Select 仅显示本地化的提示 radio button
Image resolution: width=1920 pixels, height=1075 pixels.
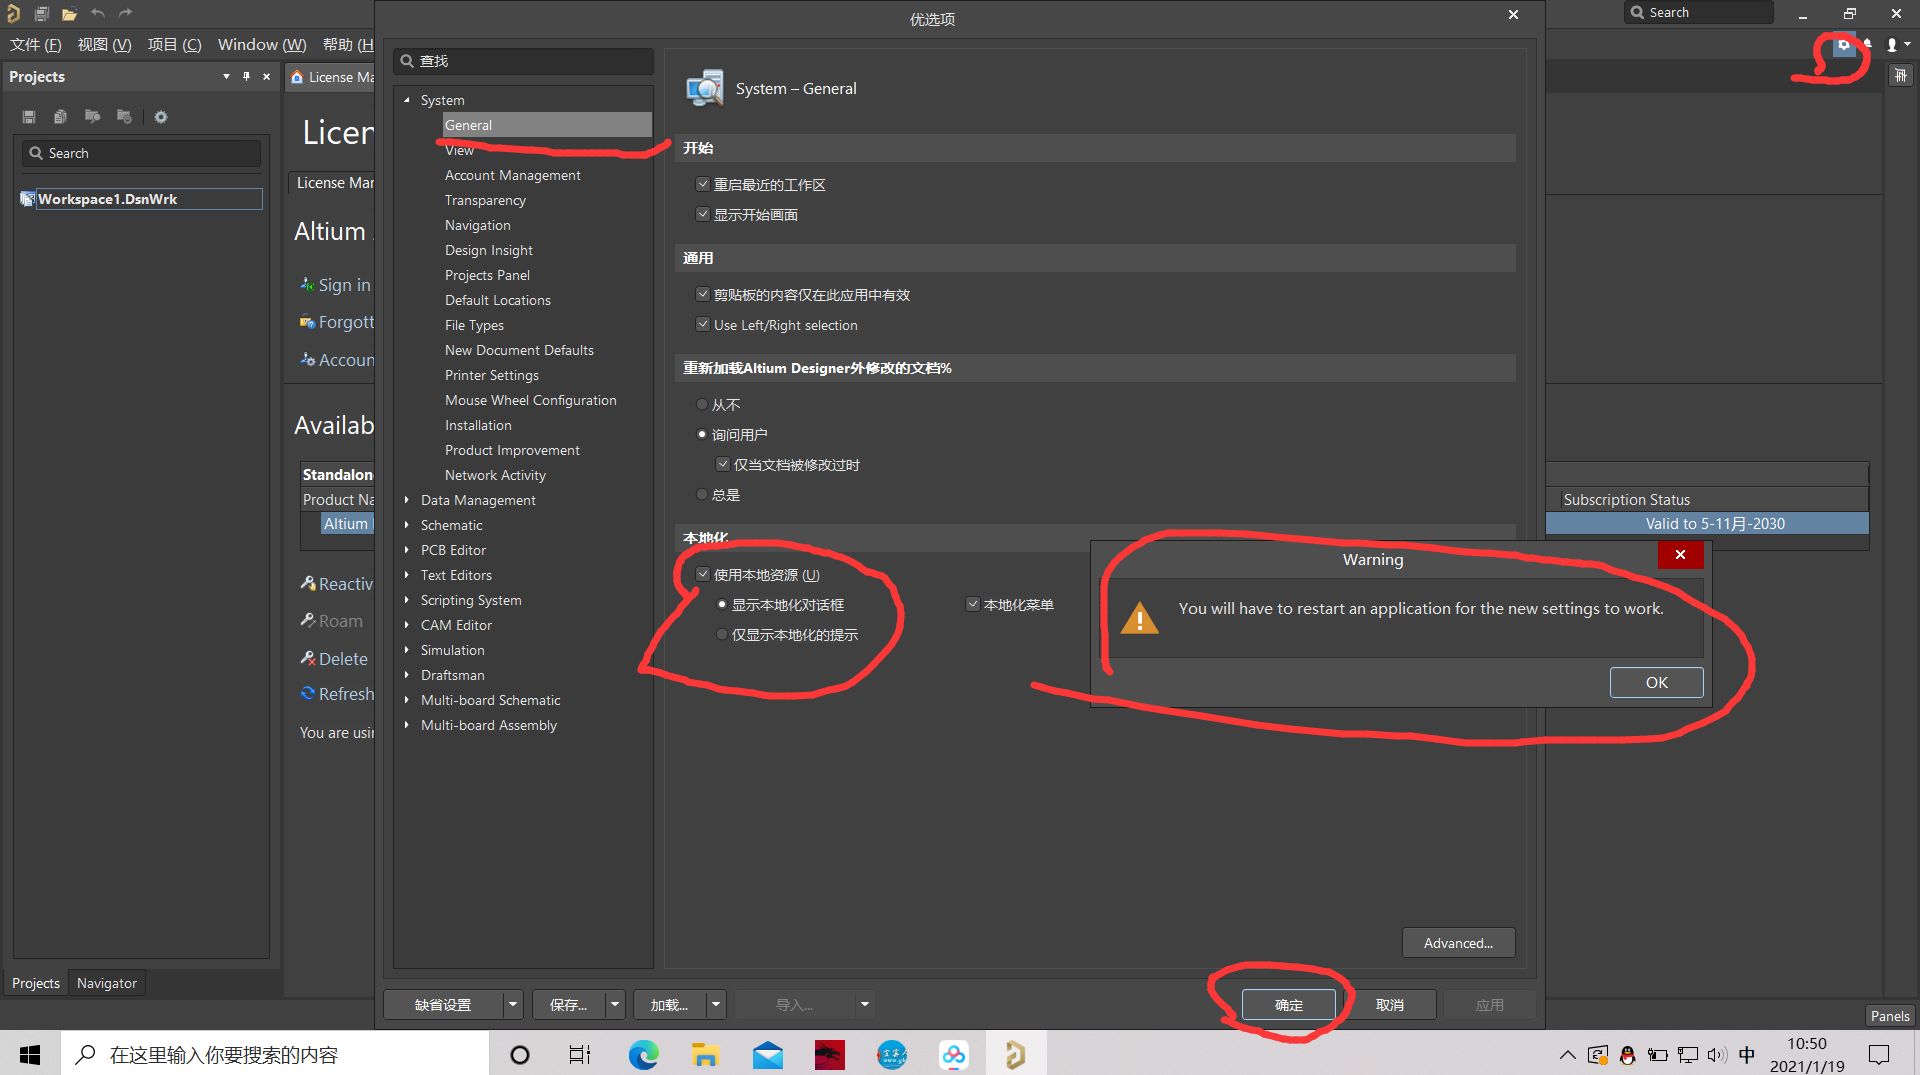pos(722,634)
